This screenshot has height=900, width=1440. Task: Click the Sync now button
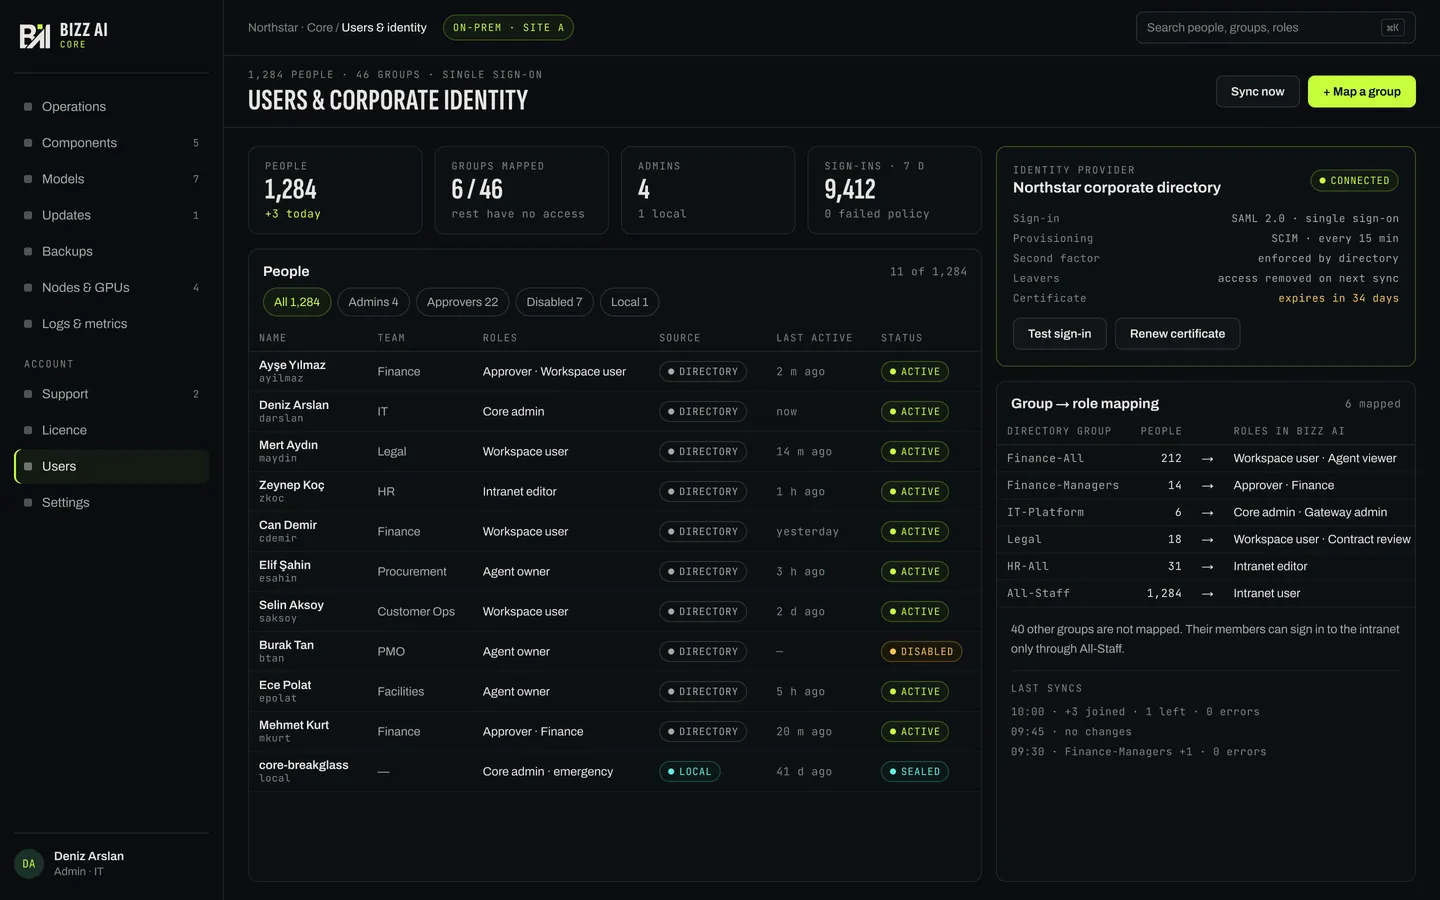(x=1257, y=91)
